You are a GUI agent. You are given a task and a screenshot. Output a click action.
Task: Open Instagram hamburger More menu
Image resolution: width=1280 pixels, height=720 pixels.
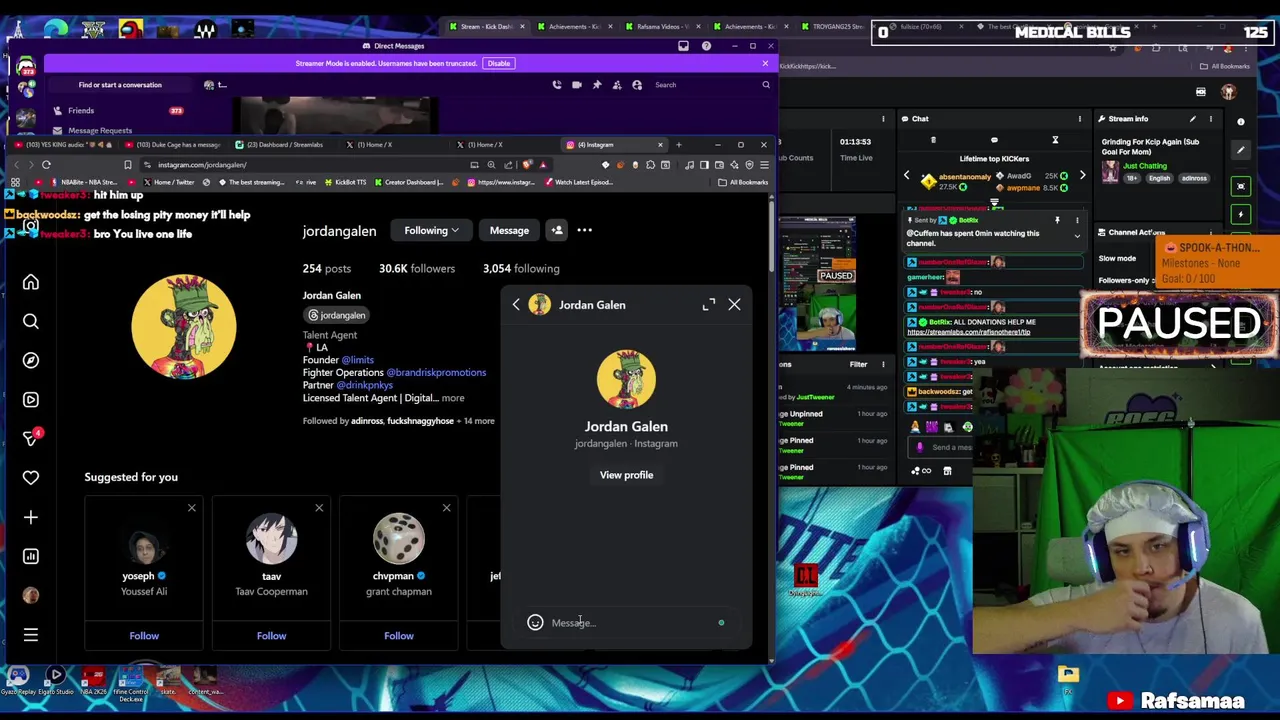pyautogui.click(x=31, y=635)
